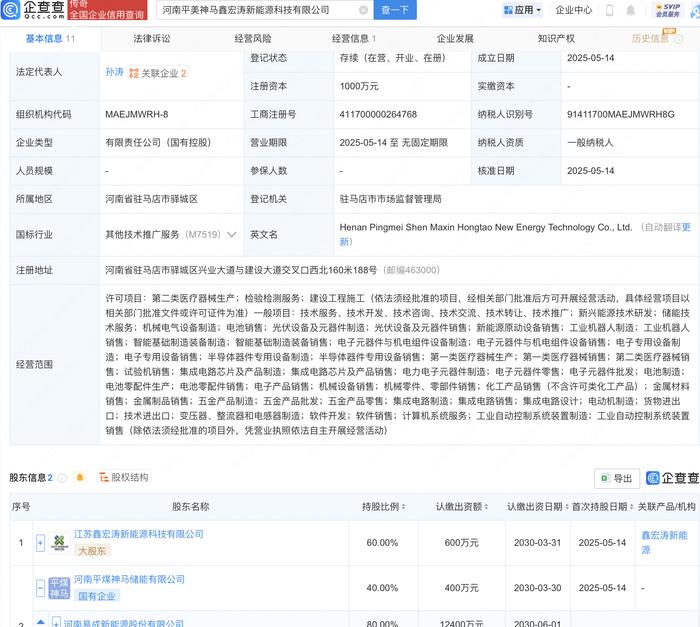700x627 pixels.
Task: Click 400万元 contribution cell
Action: [x=461, y=588]
